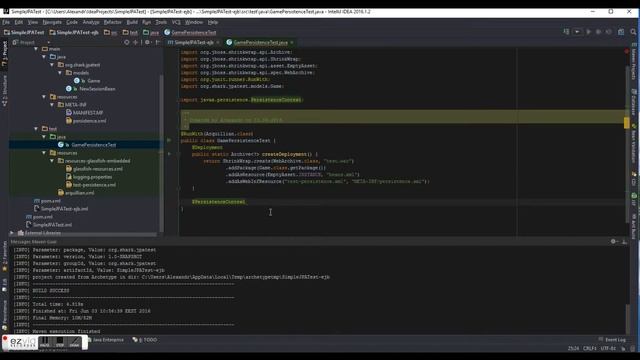Click the Collapse All icon in Project panel
The image size is (640, 360).
click(136, 42)
